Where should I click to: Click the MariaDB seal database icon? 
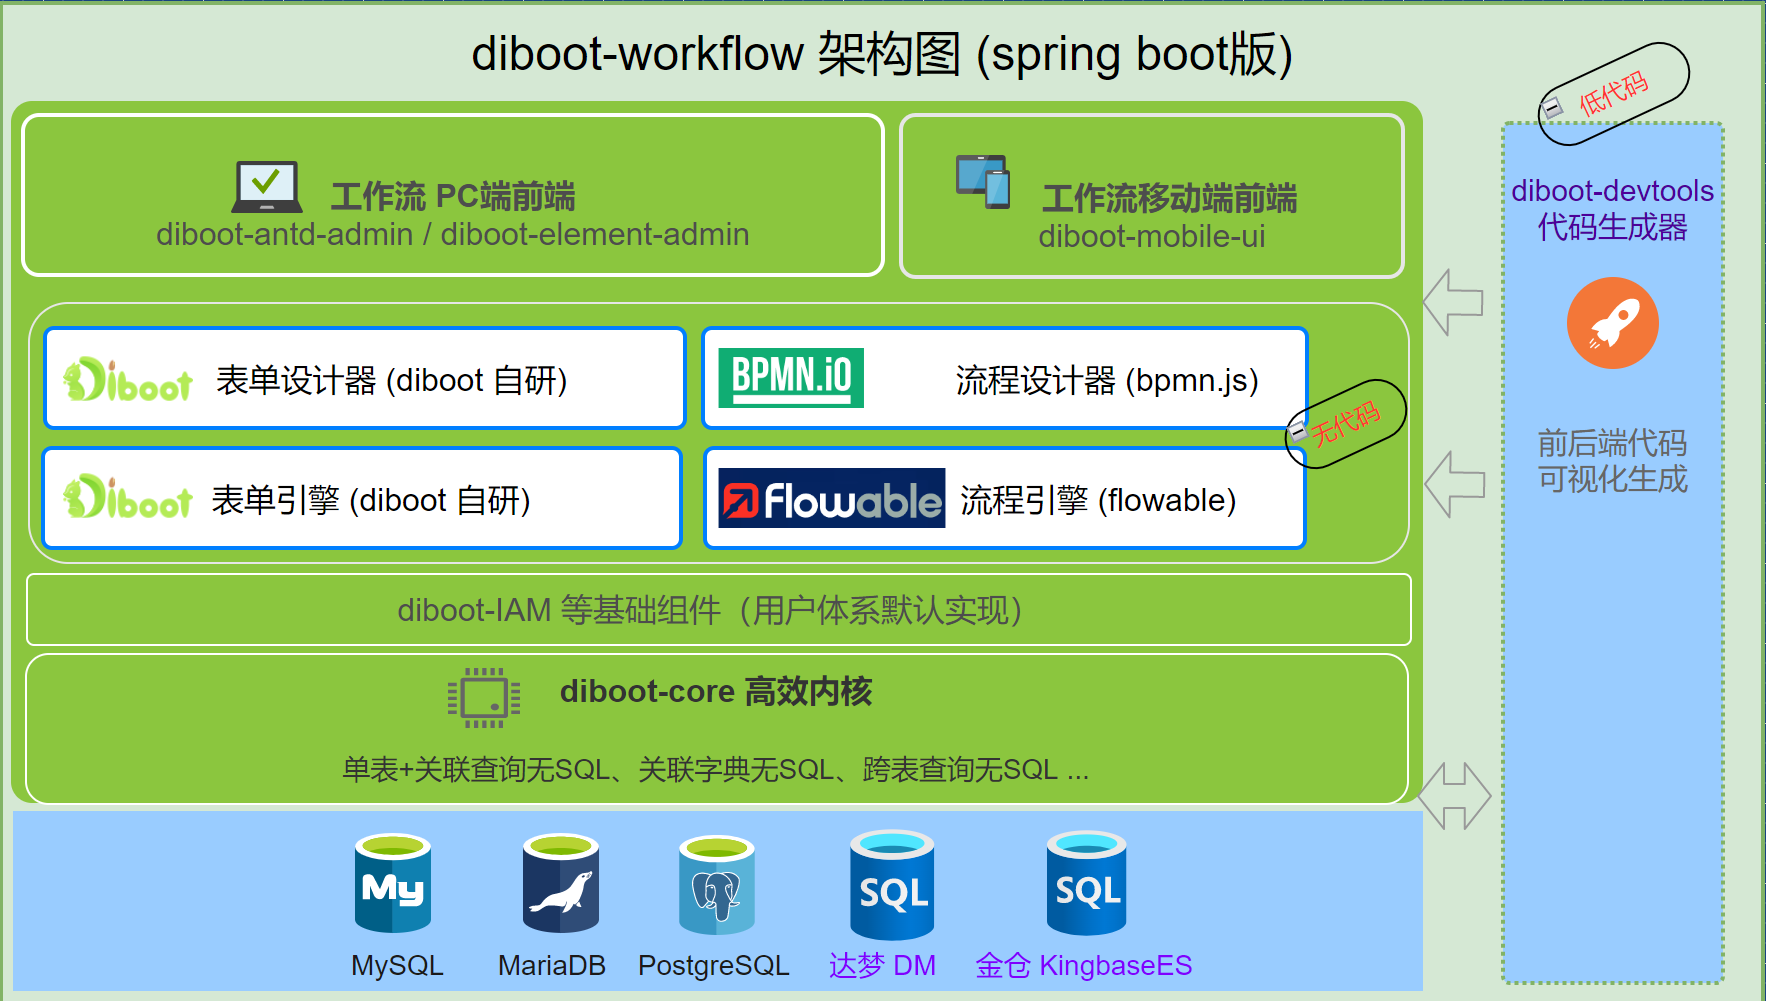click(561, 883)
